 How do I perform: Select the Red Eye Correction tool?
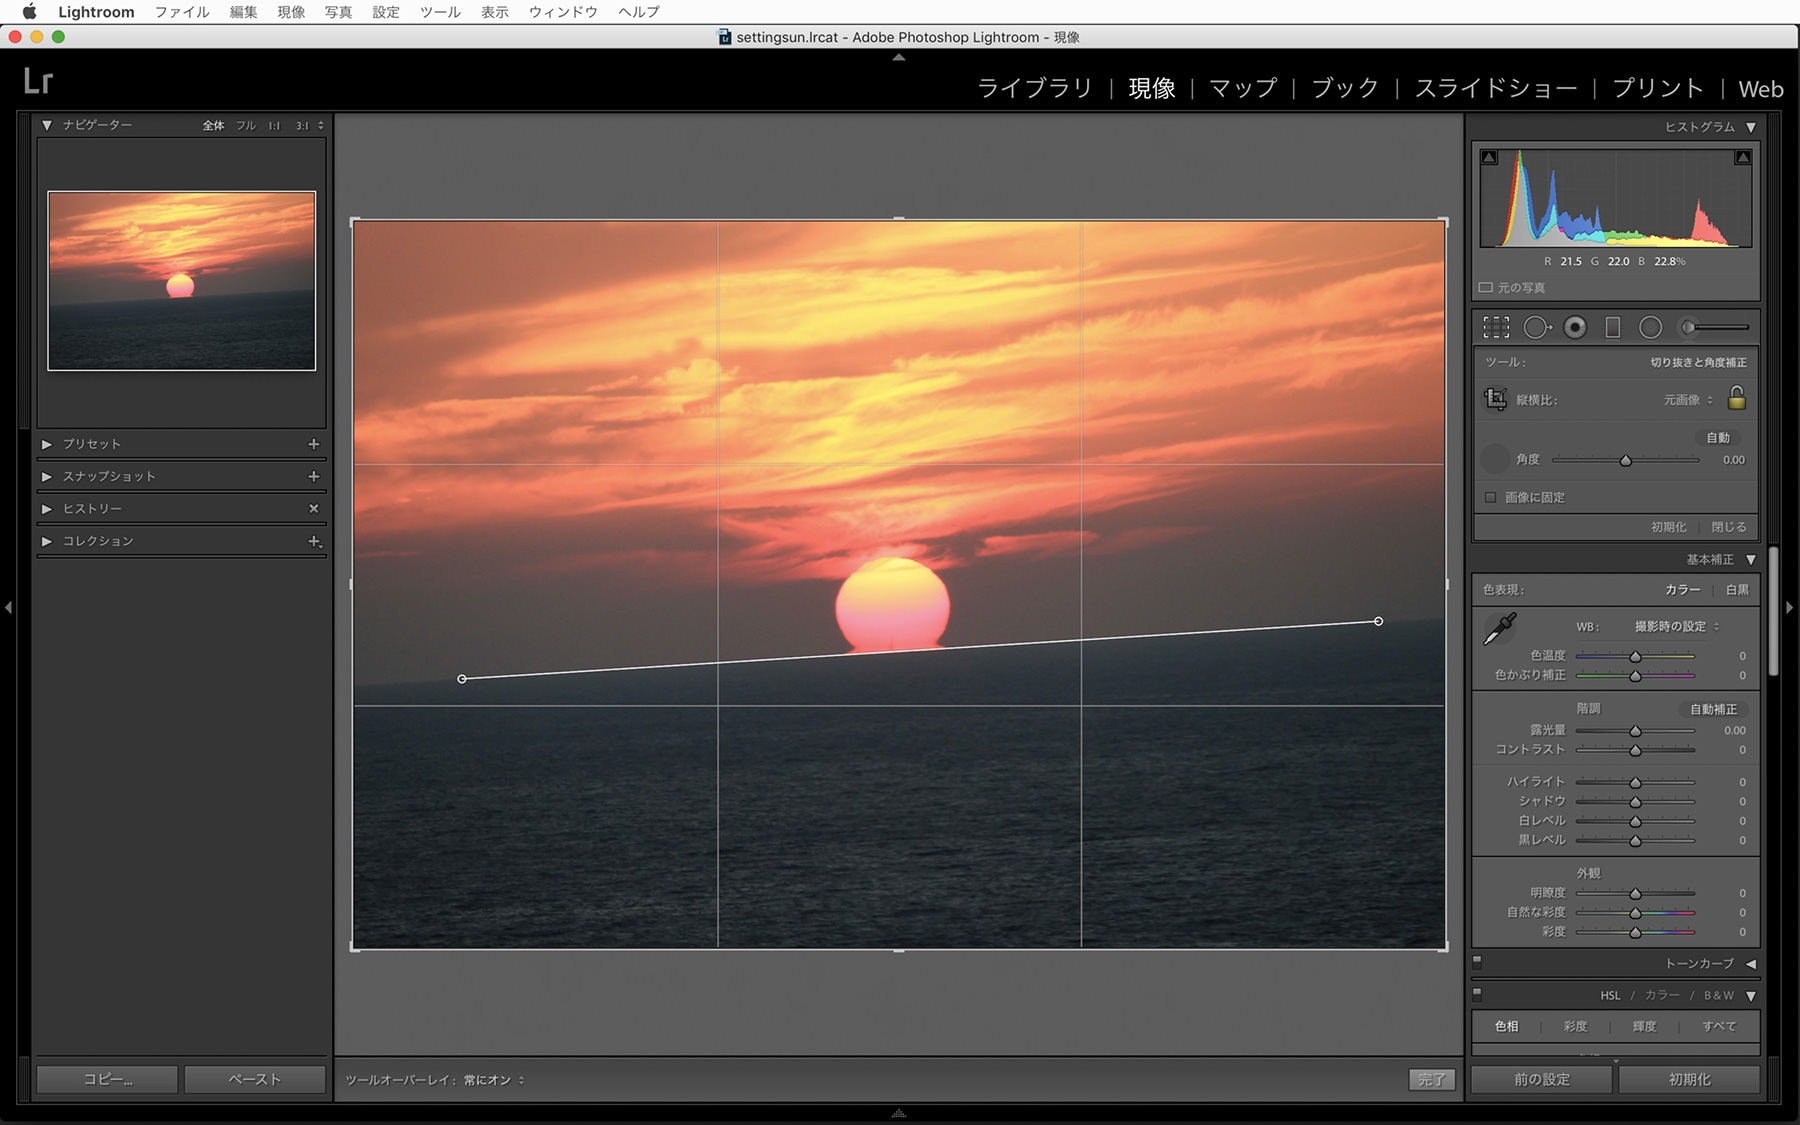(1575, 327)
